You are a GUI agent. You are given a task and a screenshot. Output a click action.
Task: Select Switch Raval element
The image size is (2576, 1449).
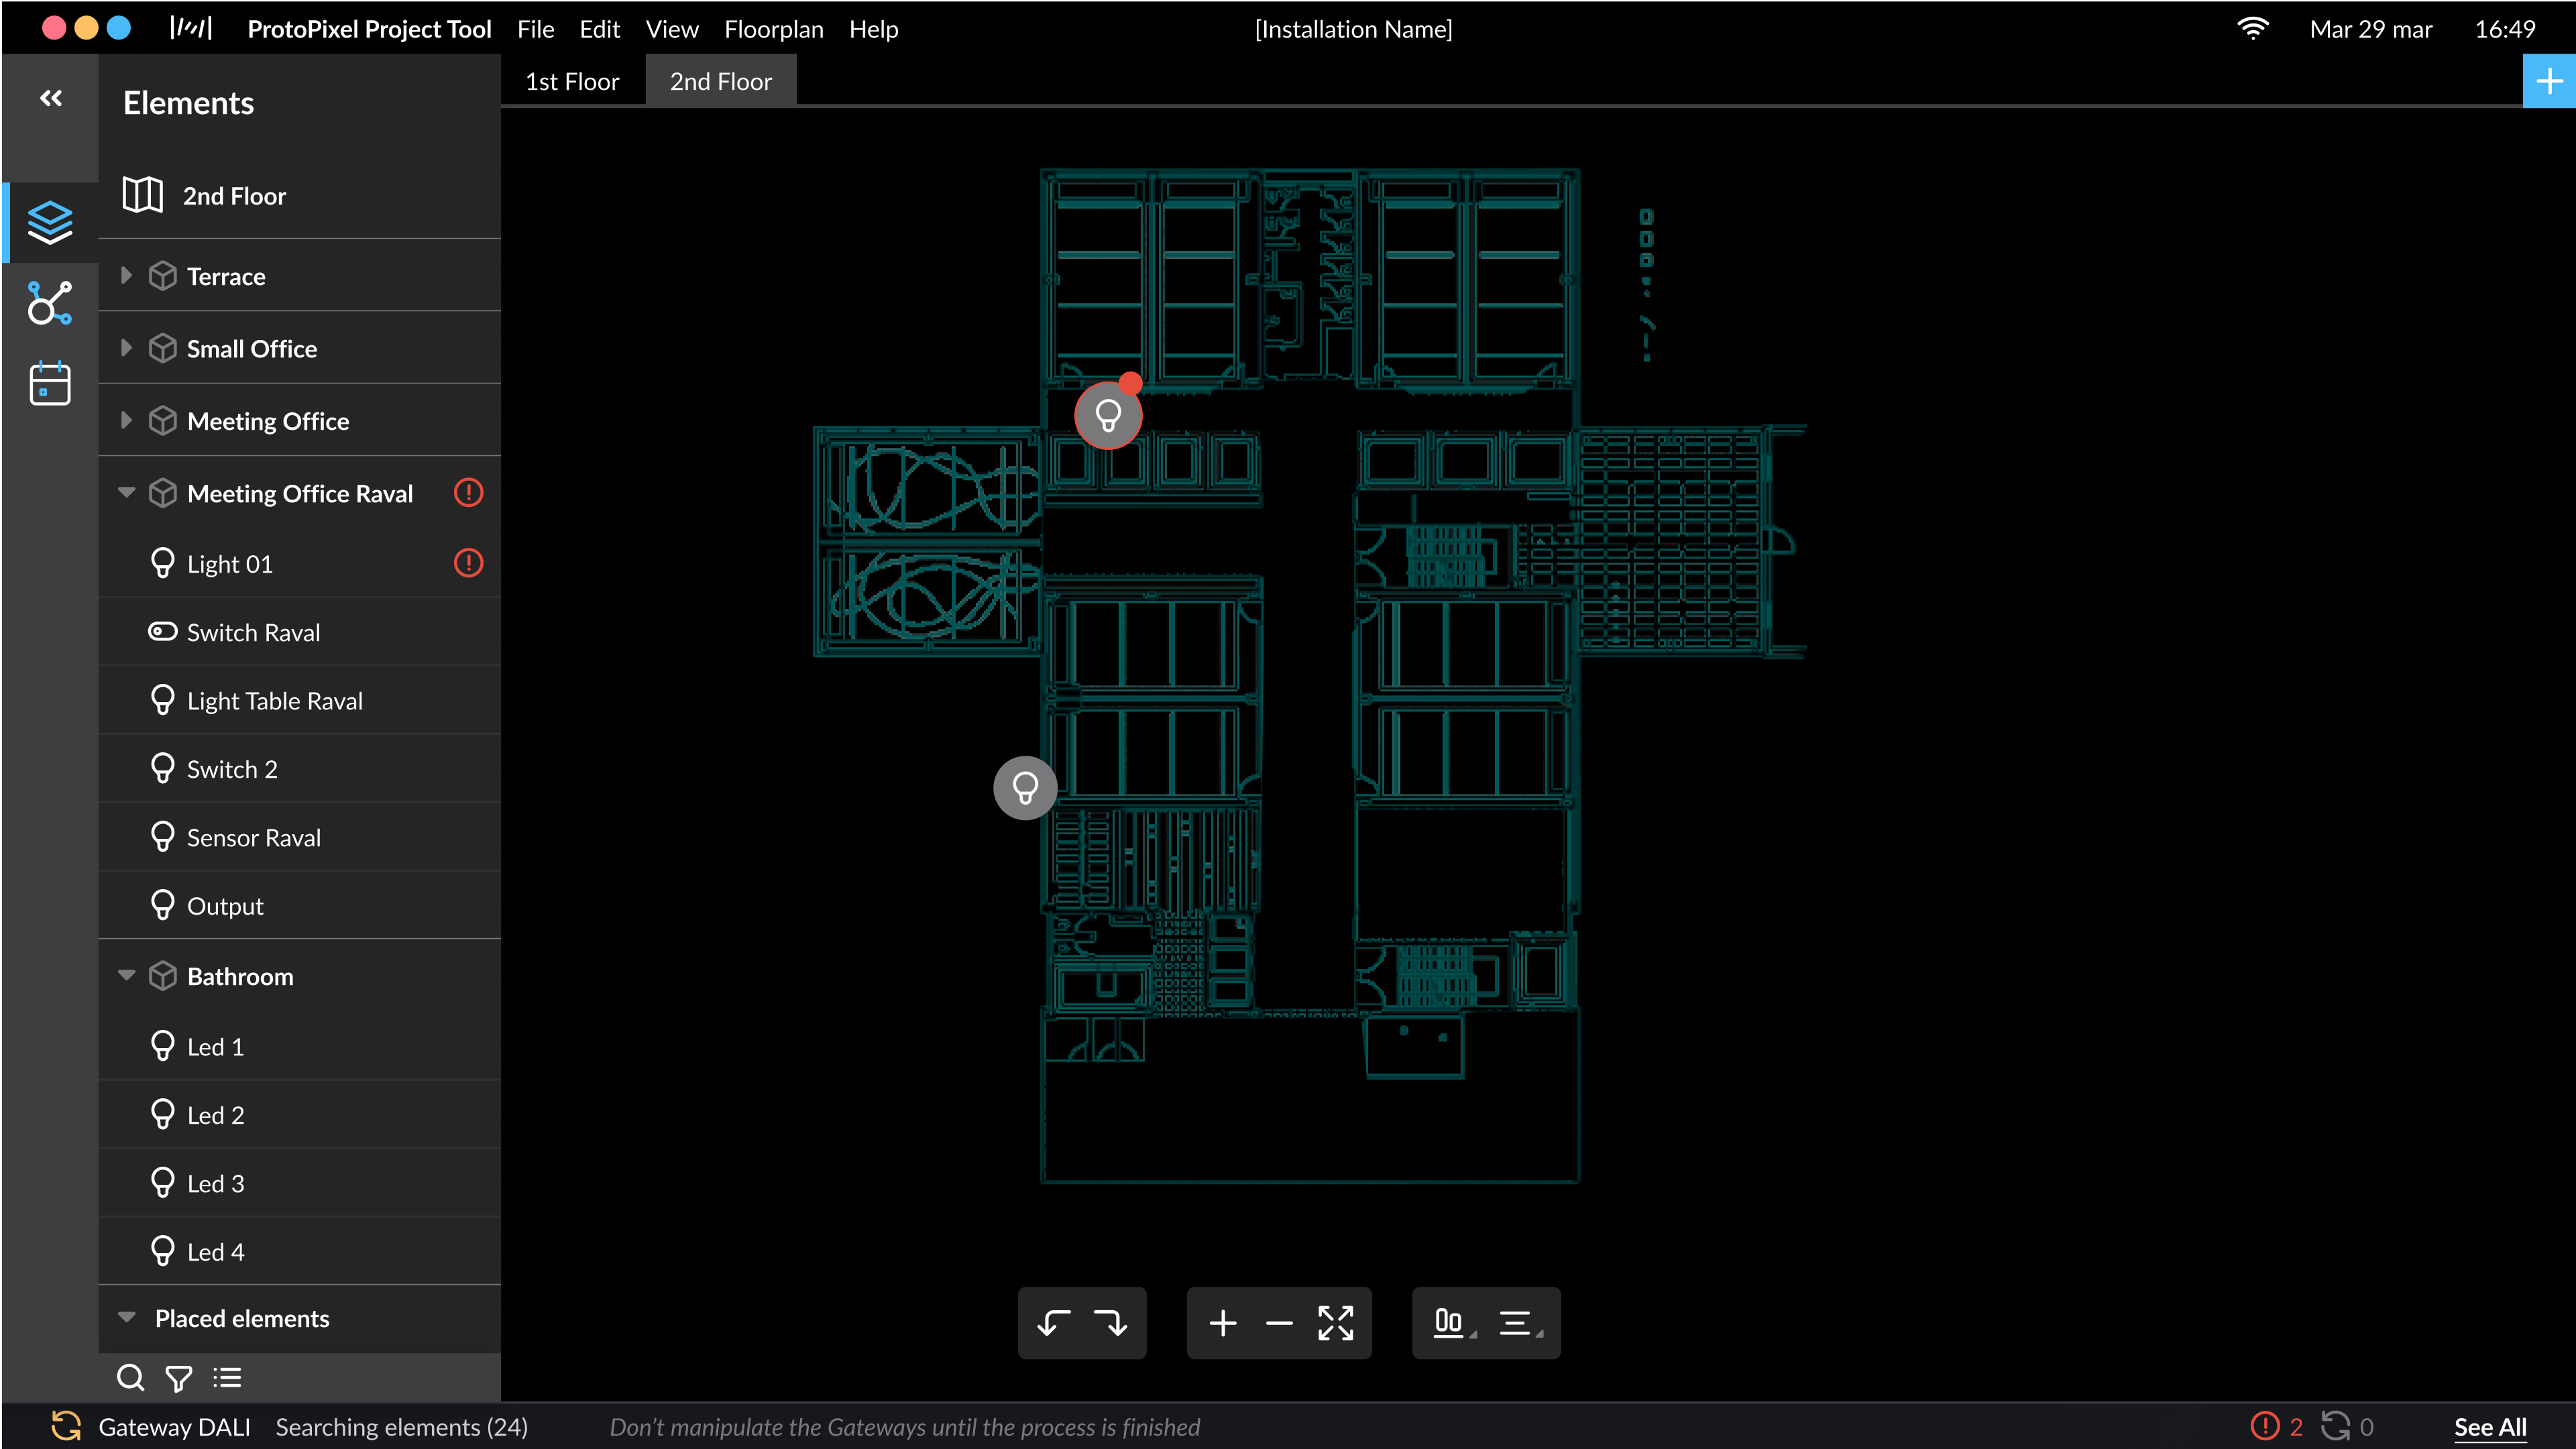300,632
